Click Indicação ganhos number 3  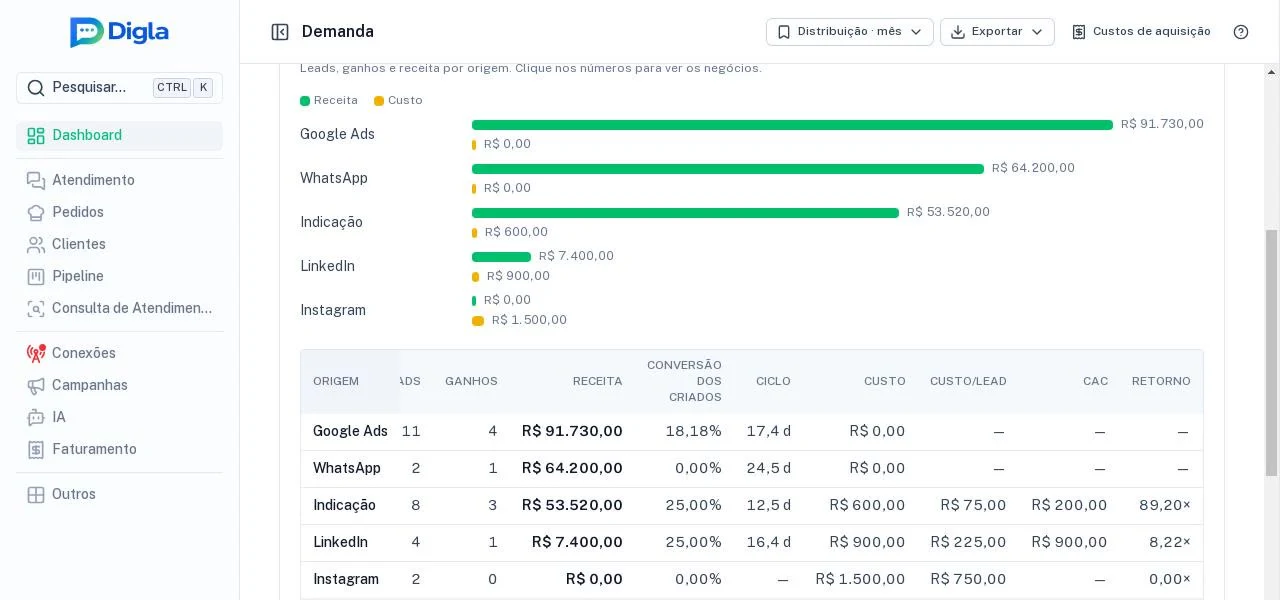pyautogui.click(x=492, y=505)
